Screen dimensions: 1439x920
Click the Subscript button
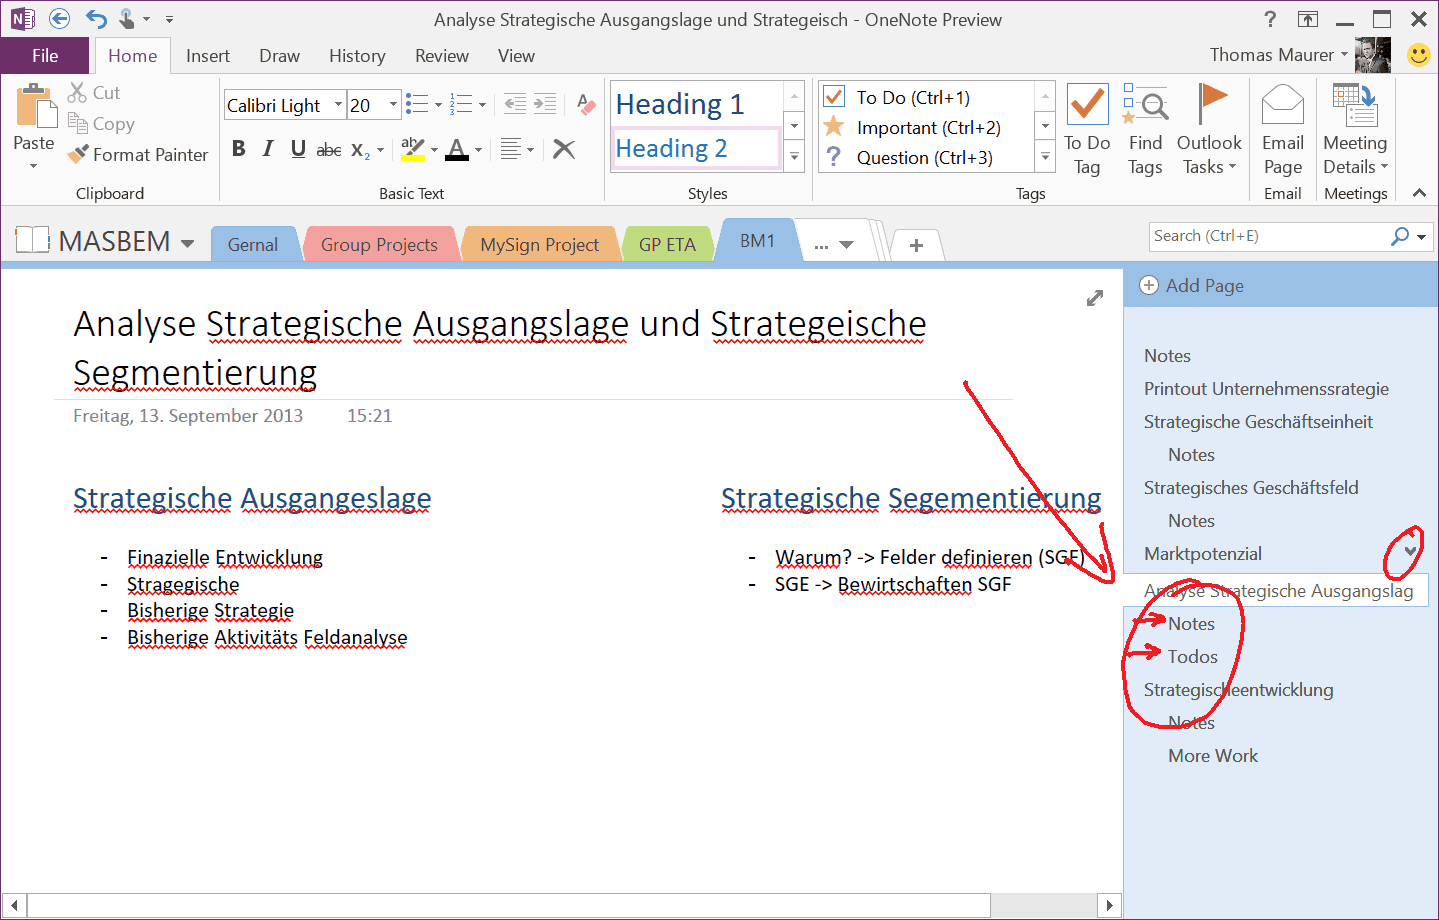tap(360, 150)
